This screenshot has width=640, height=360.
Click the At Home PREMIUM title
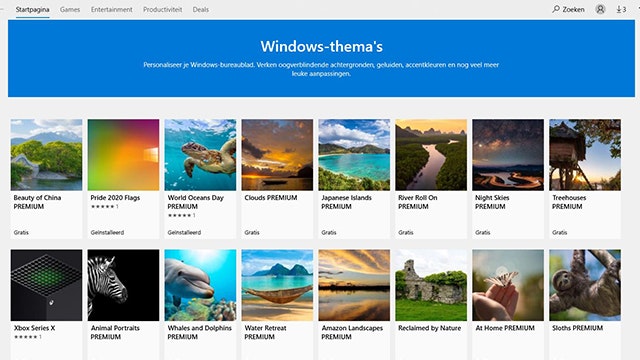pyautogui.click(x=505, y=328)
